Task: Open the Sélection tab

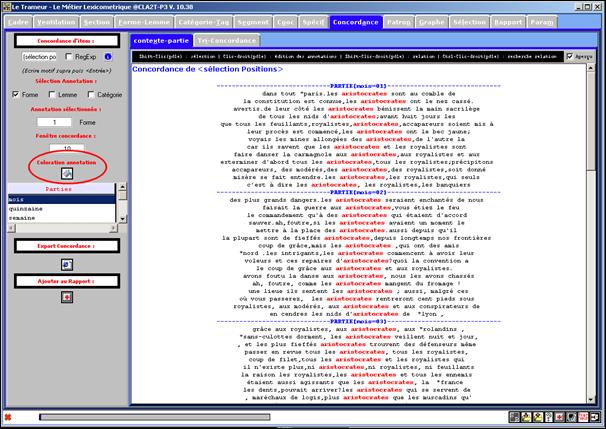Action: coord(470,22)
